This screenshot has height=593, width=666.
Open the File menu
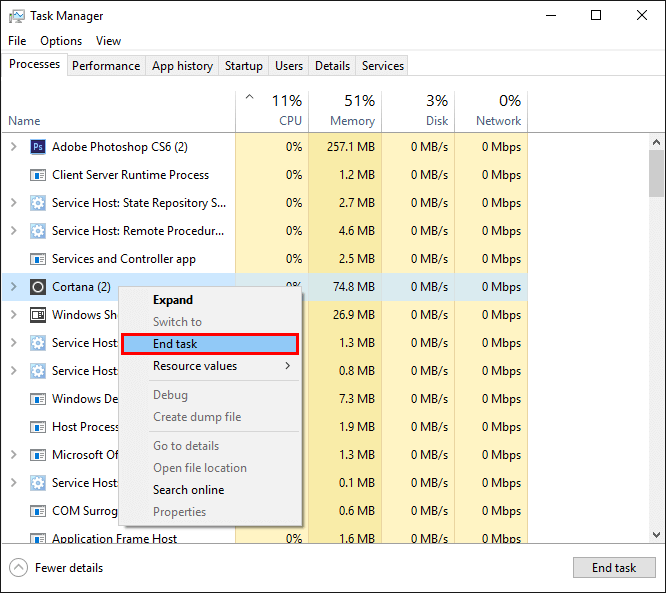(17, 41)
